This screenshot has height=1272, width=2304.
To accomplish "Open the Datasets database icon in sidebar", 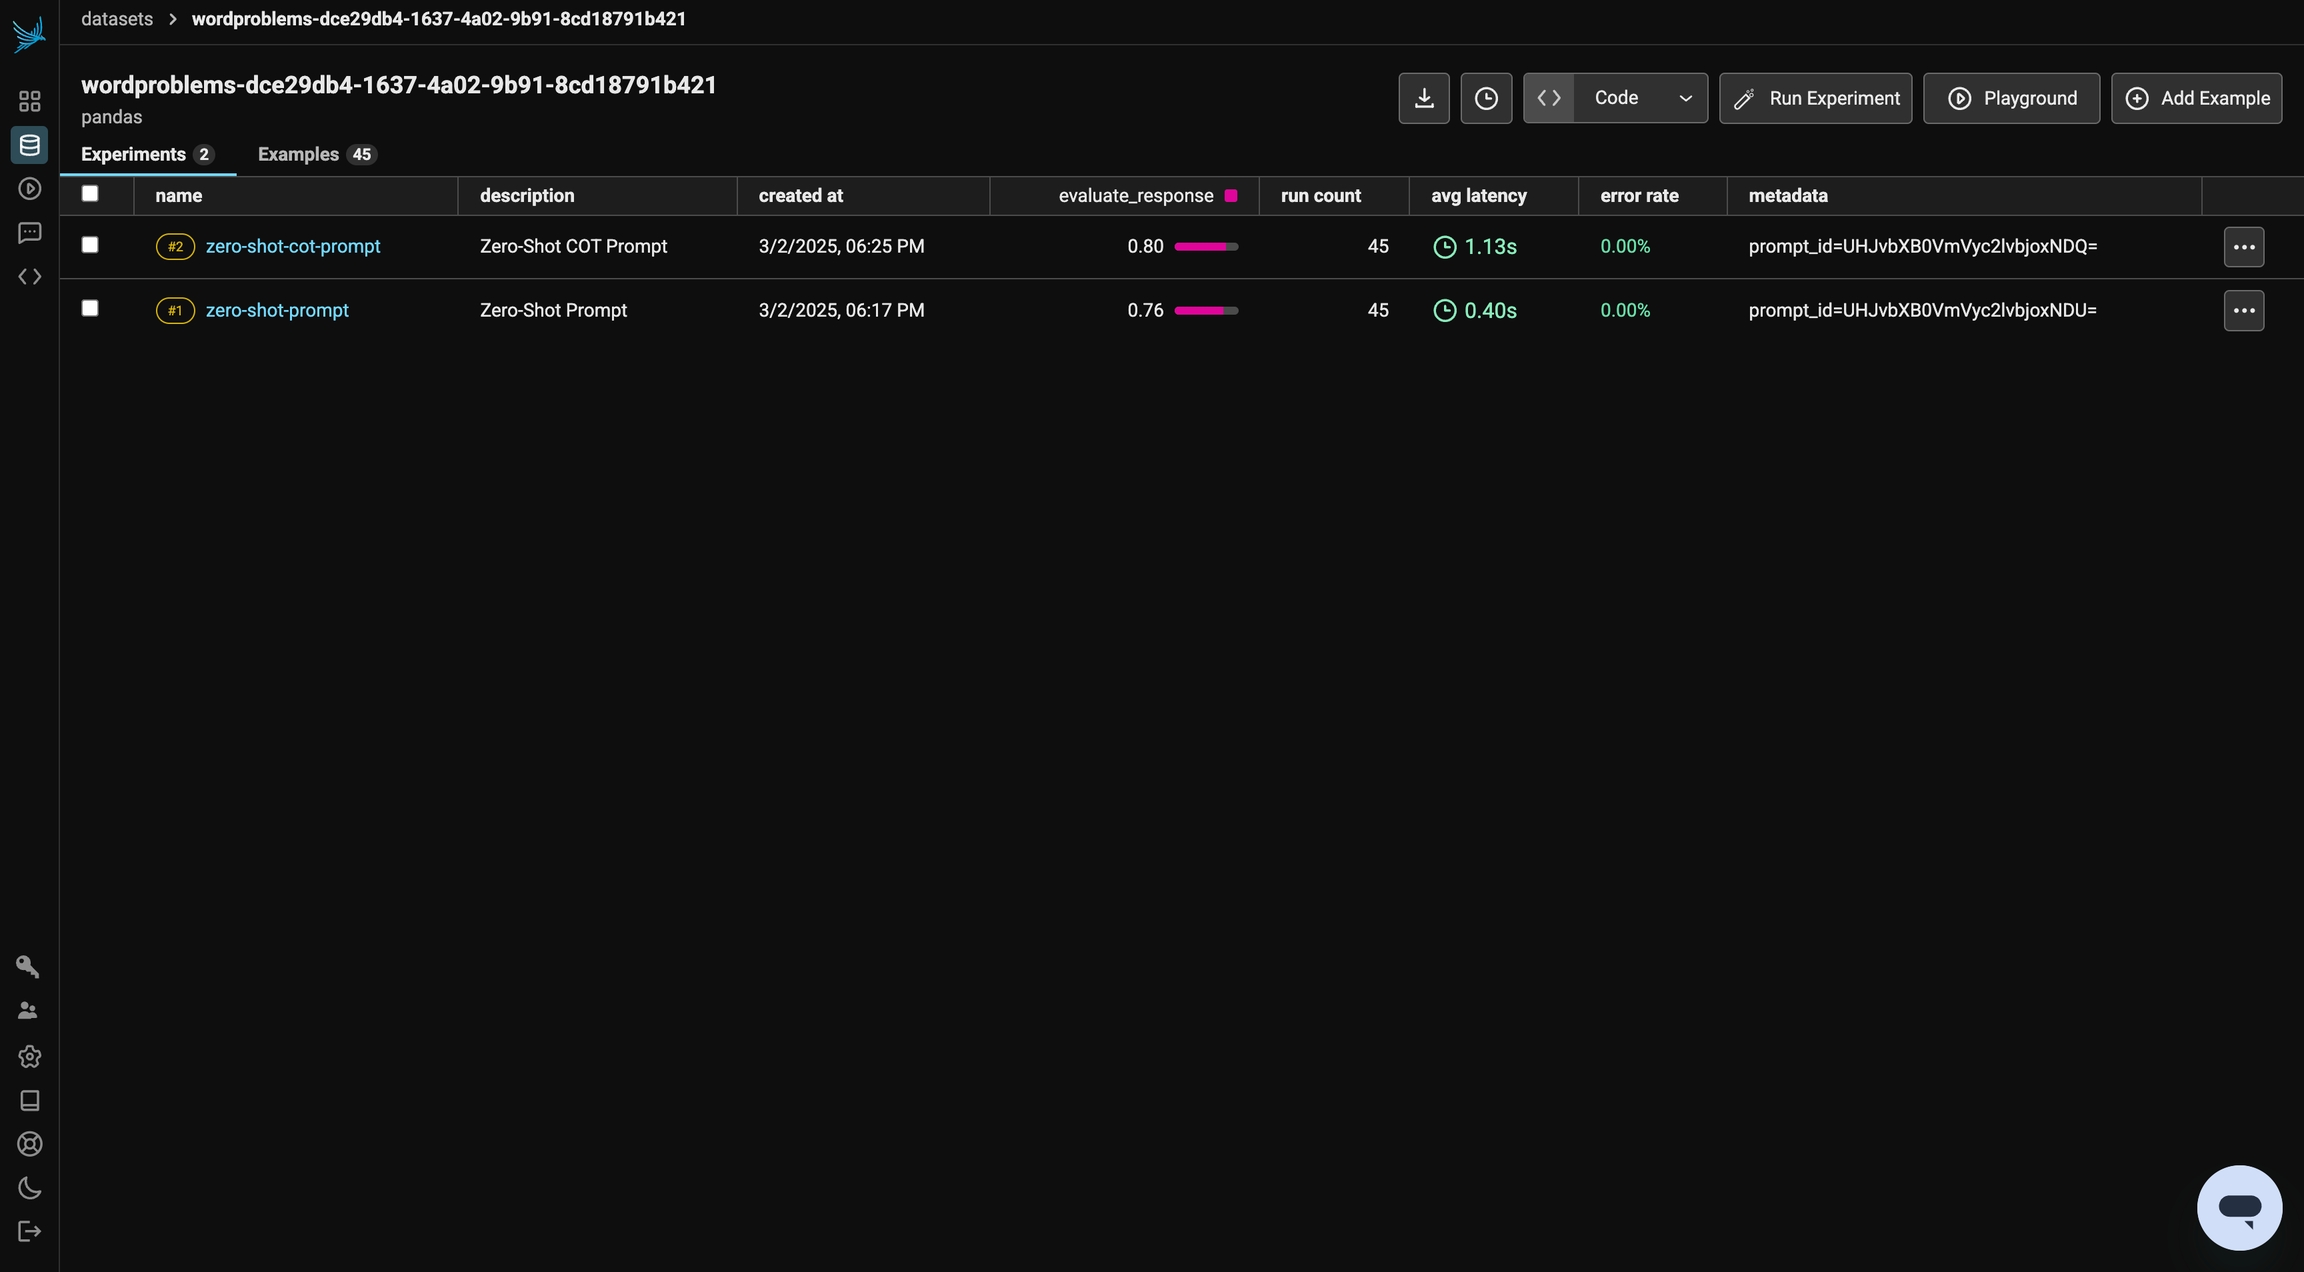I will [29, 145].
